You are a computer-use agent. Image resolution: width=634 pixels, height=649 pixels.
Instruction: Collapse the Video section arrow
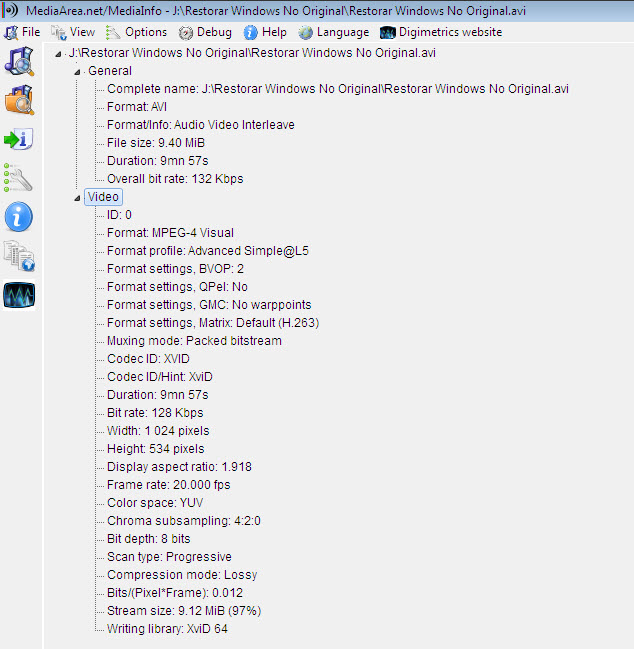click(x=77, y=198)
